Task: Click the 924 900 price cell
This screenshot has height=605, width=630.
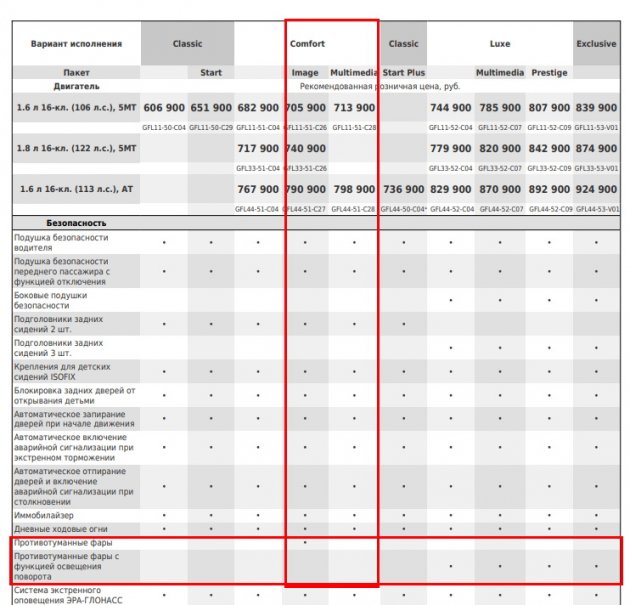Action: tap(596, 189)
